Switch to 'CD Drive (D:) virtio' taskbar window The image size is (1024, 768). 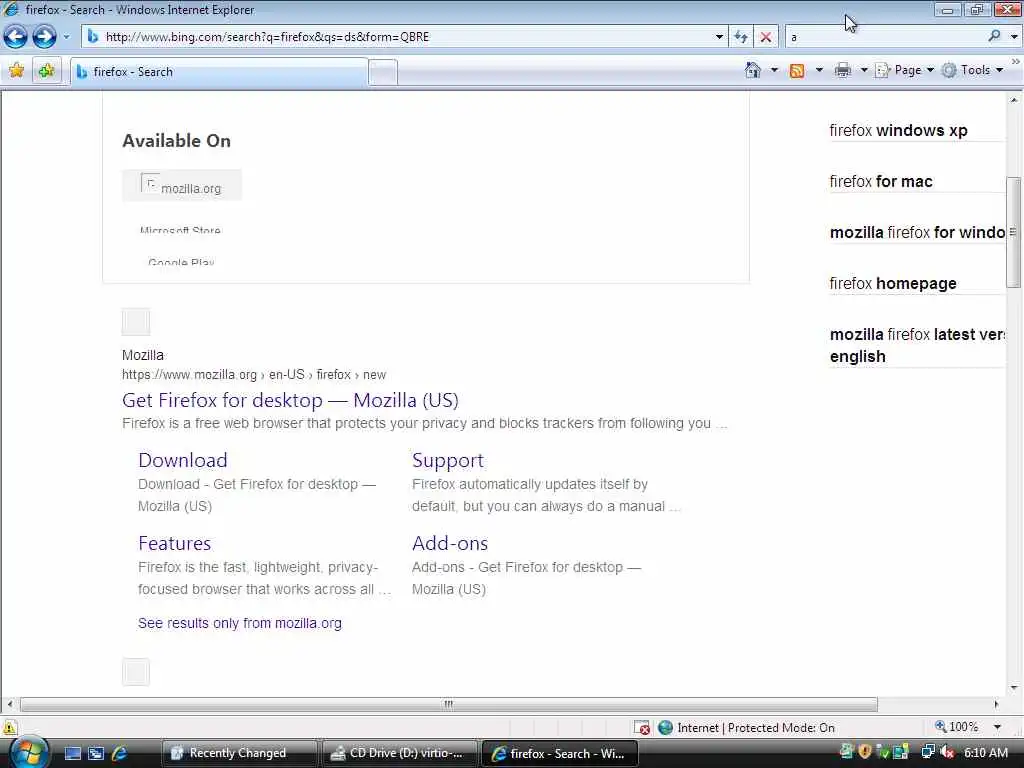click(400, 753)
